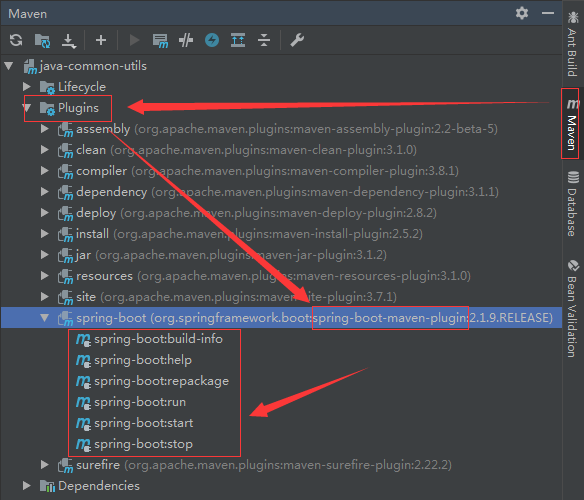Screen dimensions: 584x500
Task: Collapse all tree nodes
Action: coord(264,40)
